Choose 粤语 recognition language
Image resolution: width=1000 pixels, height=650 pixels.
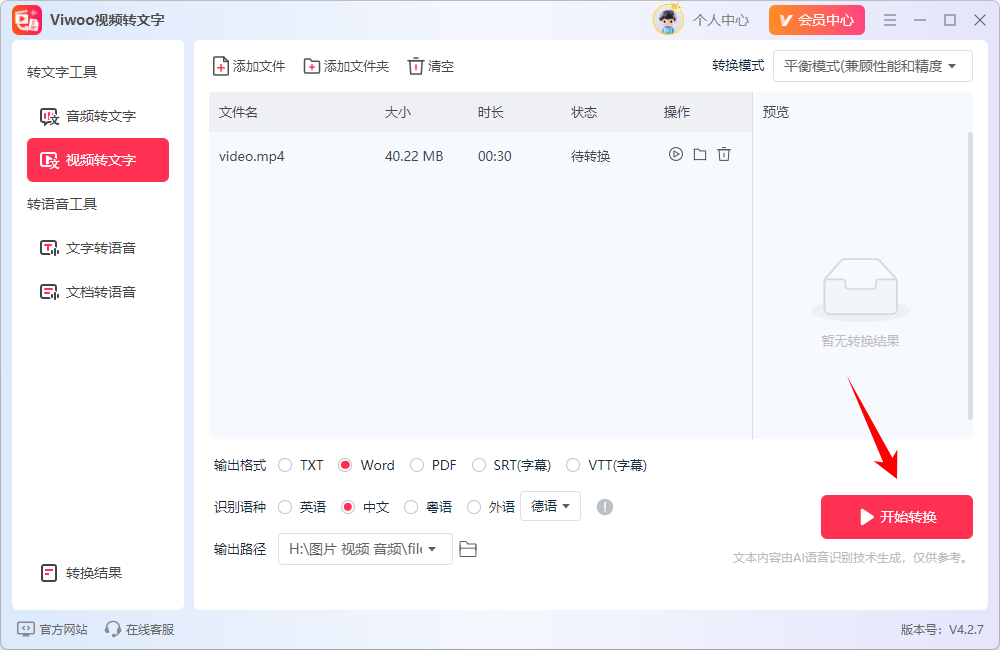point(428,507)
